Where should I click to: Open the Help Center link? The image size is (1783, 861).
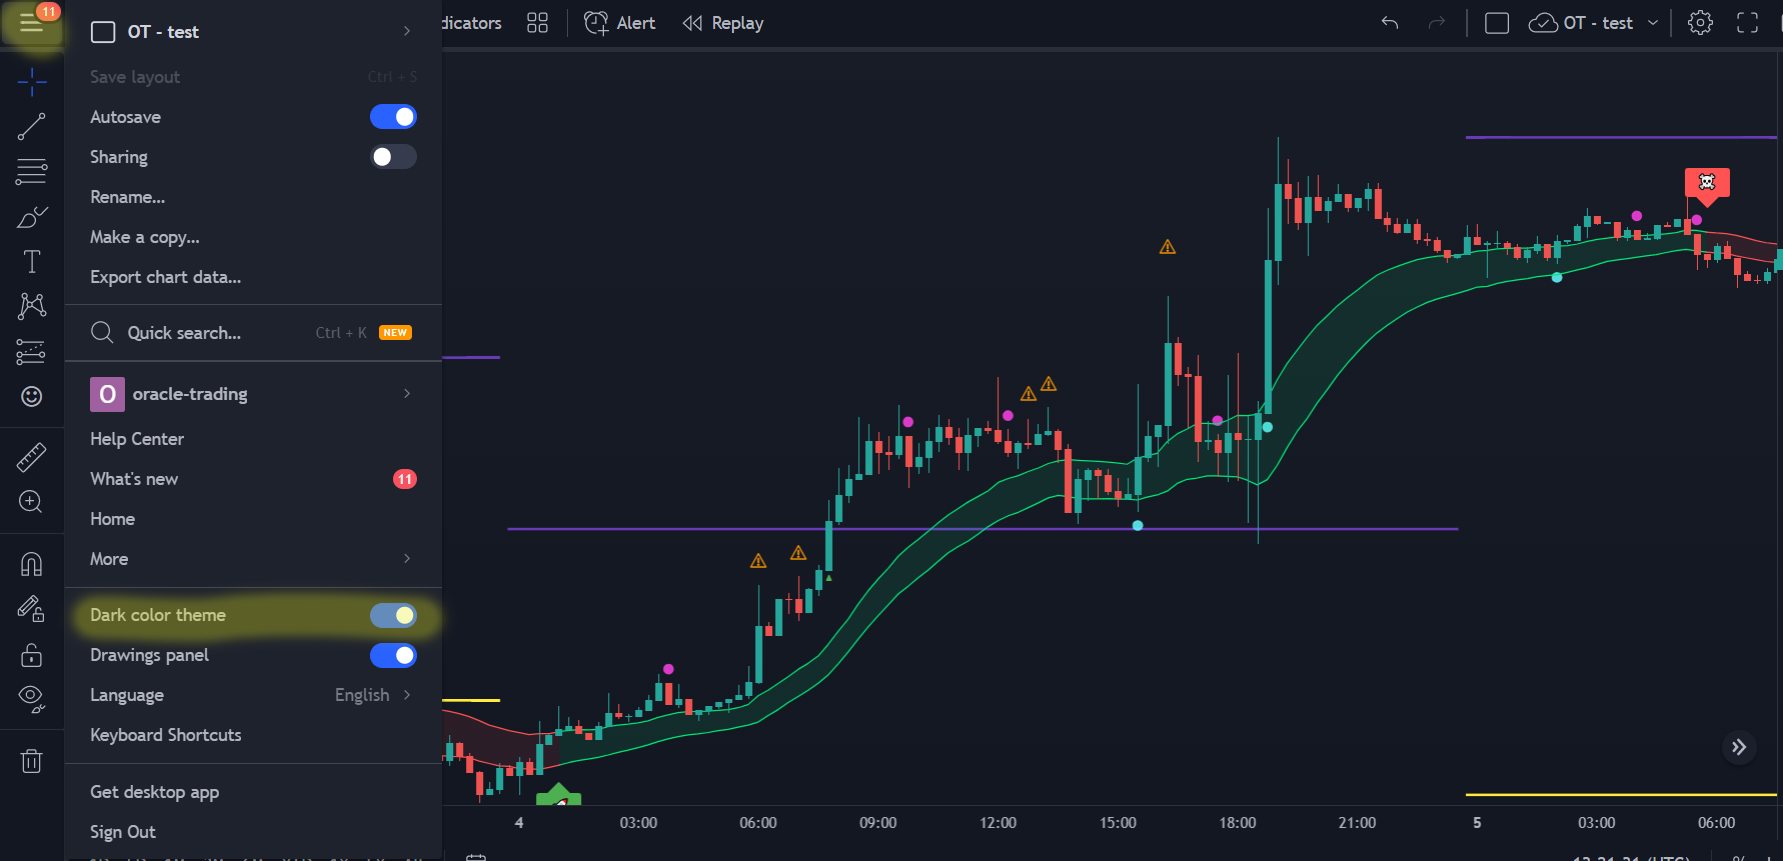137,439
